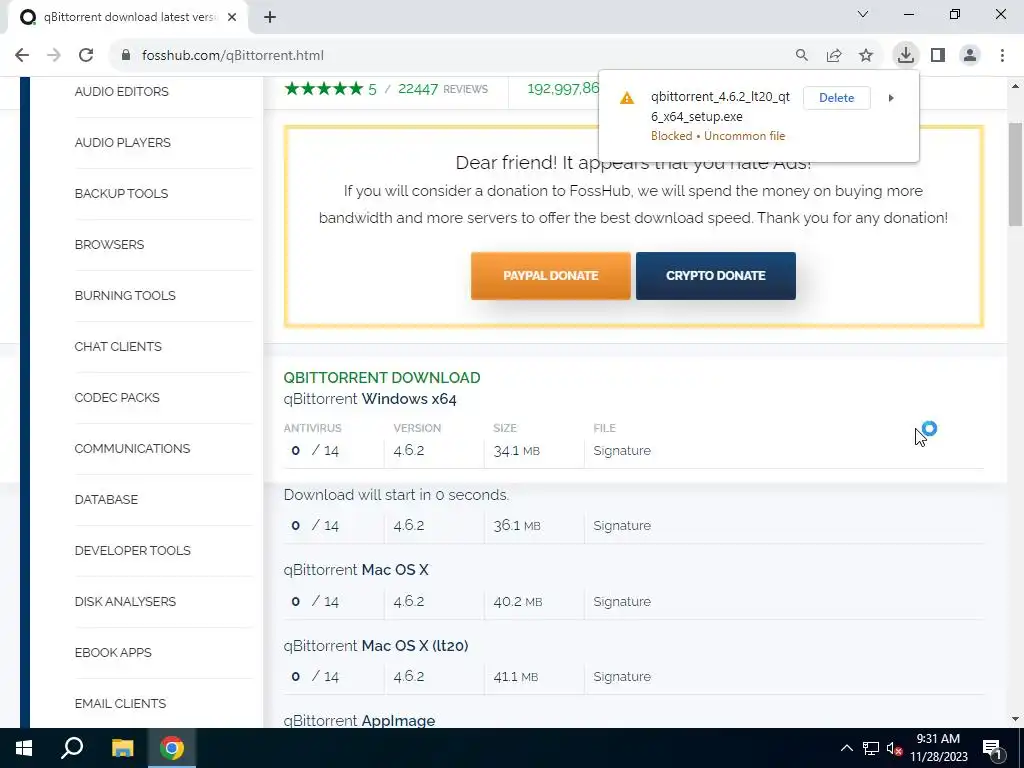Open the AUDIO EDITORS category
This screenshot has height=768, width=1024.
pyautogui.click(x=121, y=91)
